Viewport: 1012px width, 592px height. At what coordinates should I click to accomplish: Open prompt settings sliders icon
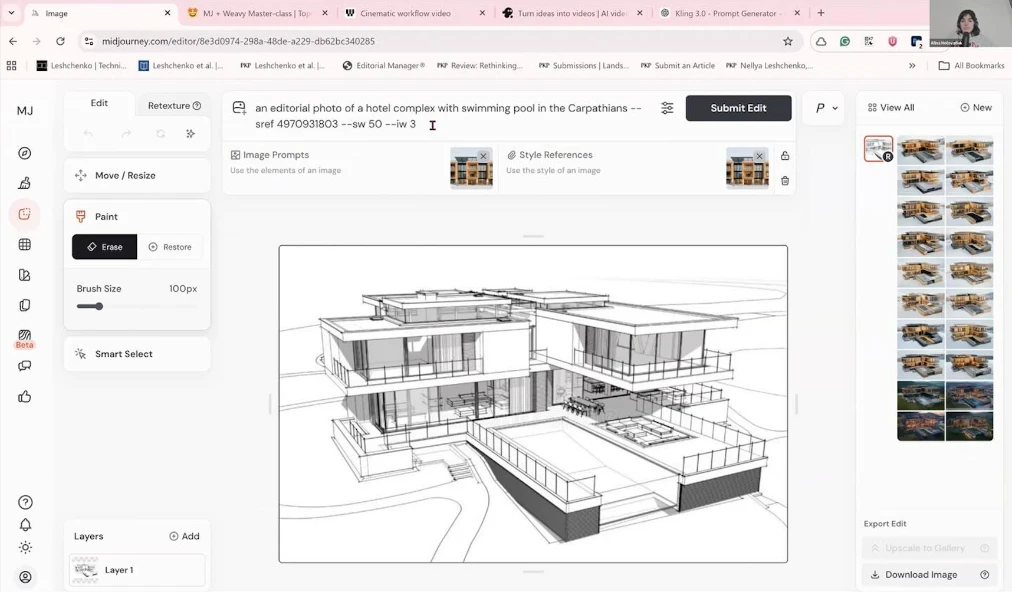(x=667, y=108)
